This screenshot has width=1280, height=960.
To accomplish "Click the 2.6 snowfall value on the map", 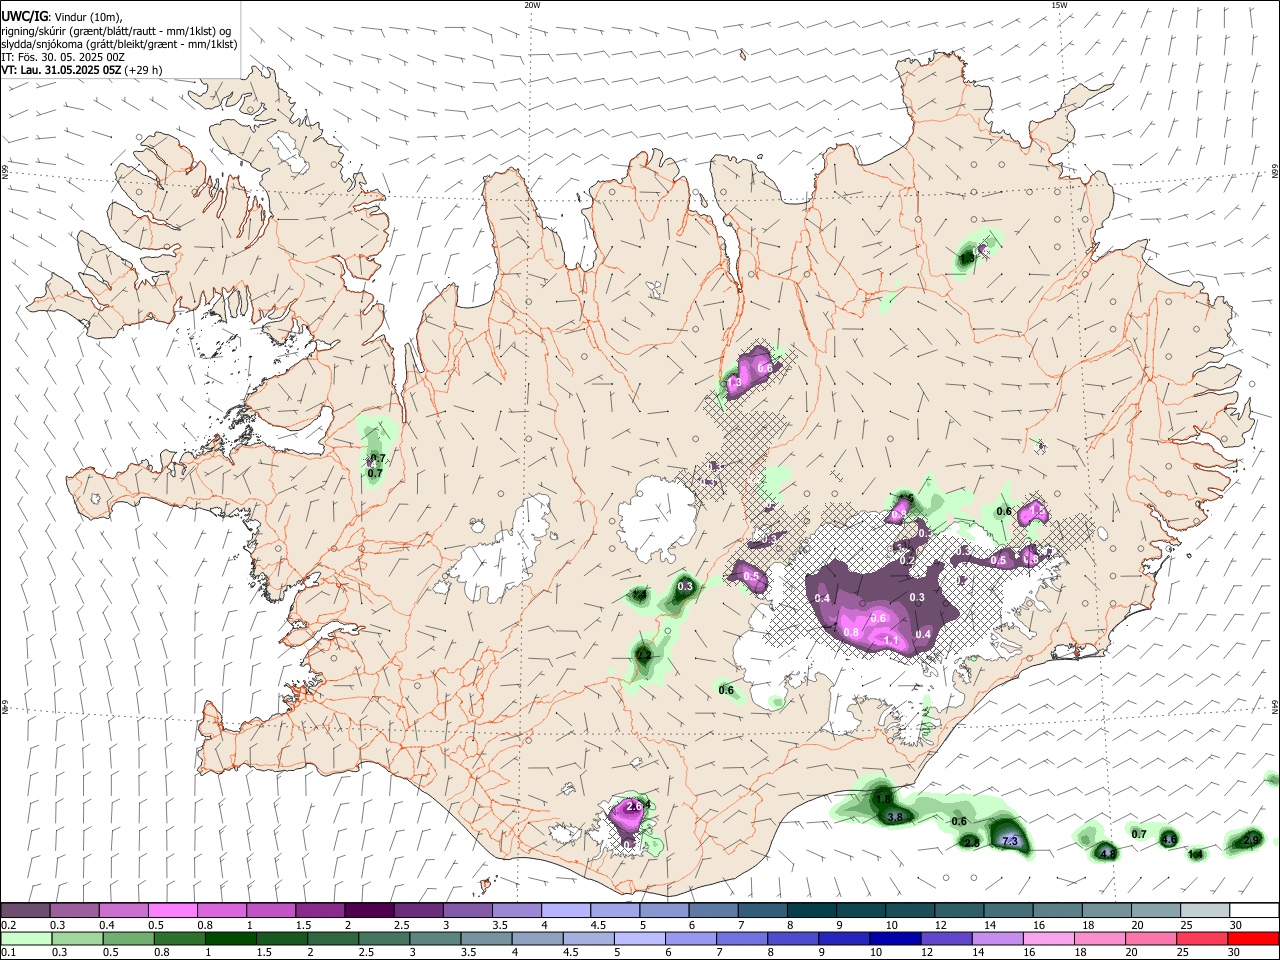I will (633, 806).
